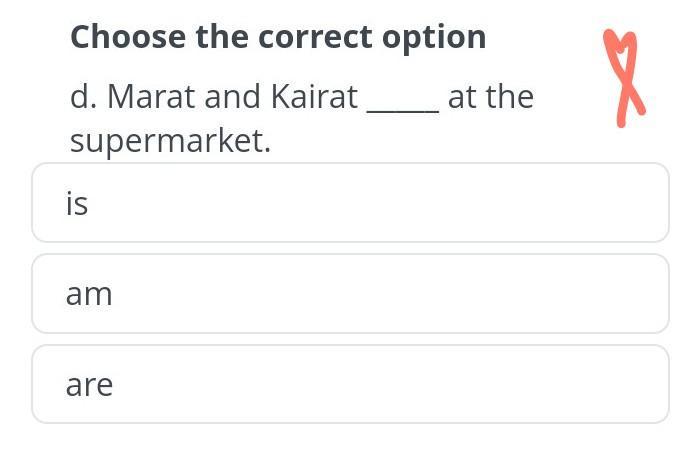Viewport: 699px width, 469px height.
Task: Click the "am" text label
Action: point(89,295)
